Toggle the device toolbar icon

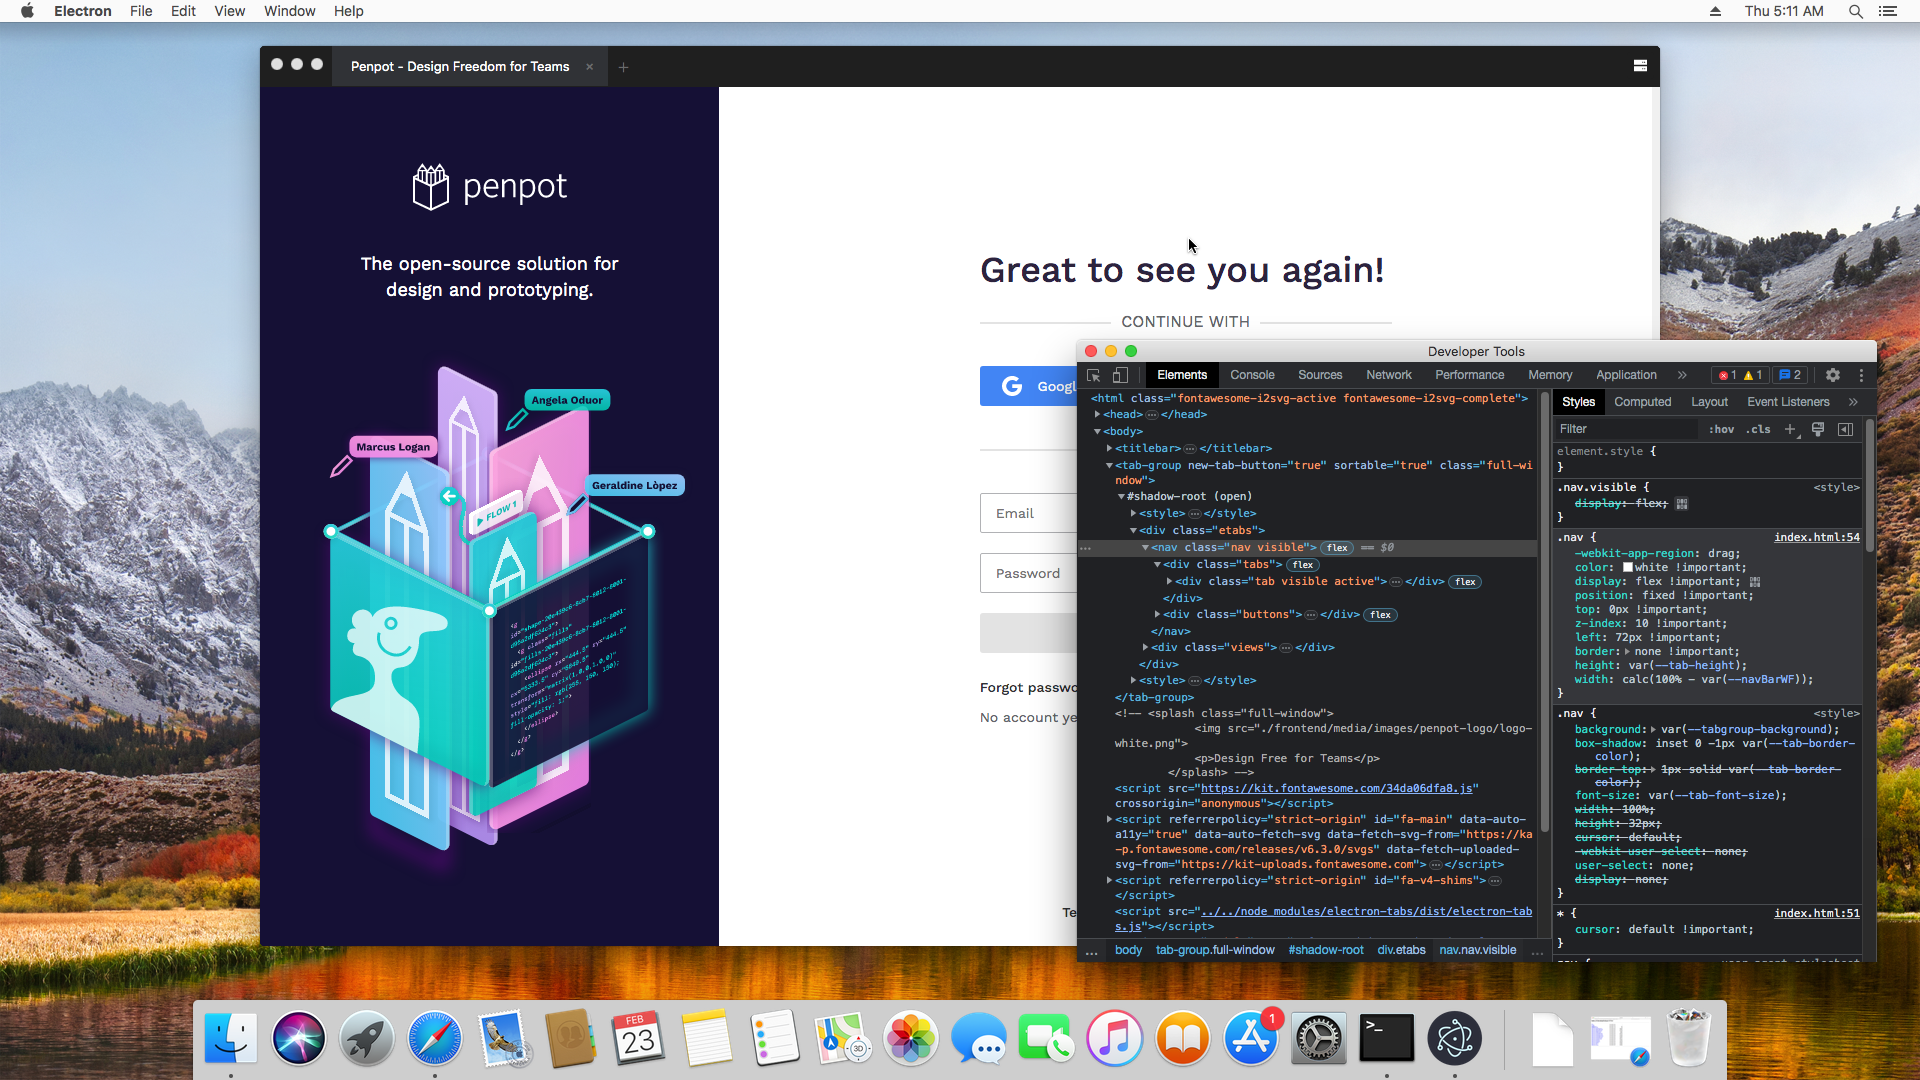1120,375
